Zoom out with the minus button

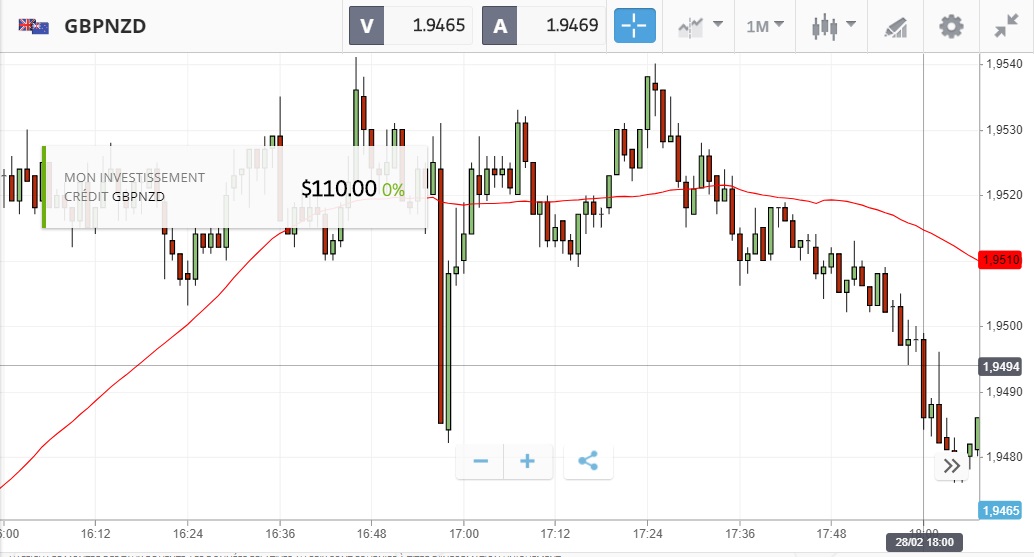pyautogui.click(x=481, y=461)
